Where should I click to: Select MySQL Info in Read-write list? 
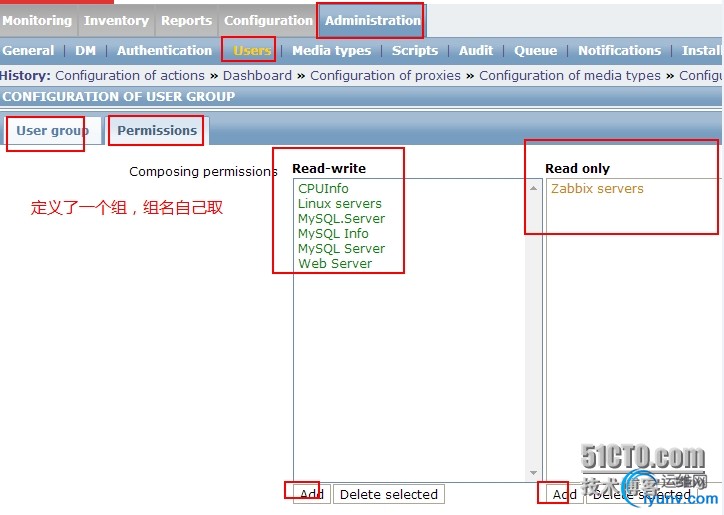click(333, 234)
